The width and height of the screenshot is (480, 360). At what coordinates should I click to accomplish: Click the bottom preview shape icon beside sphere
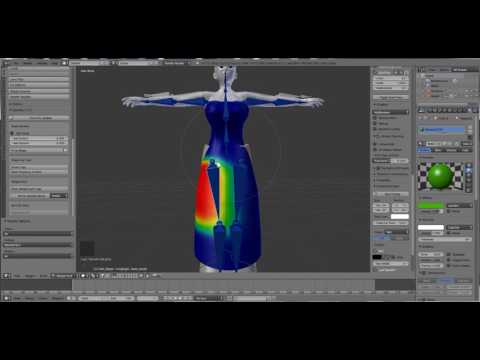469,189
